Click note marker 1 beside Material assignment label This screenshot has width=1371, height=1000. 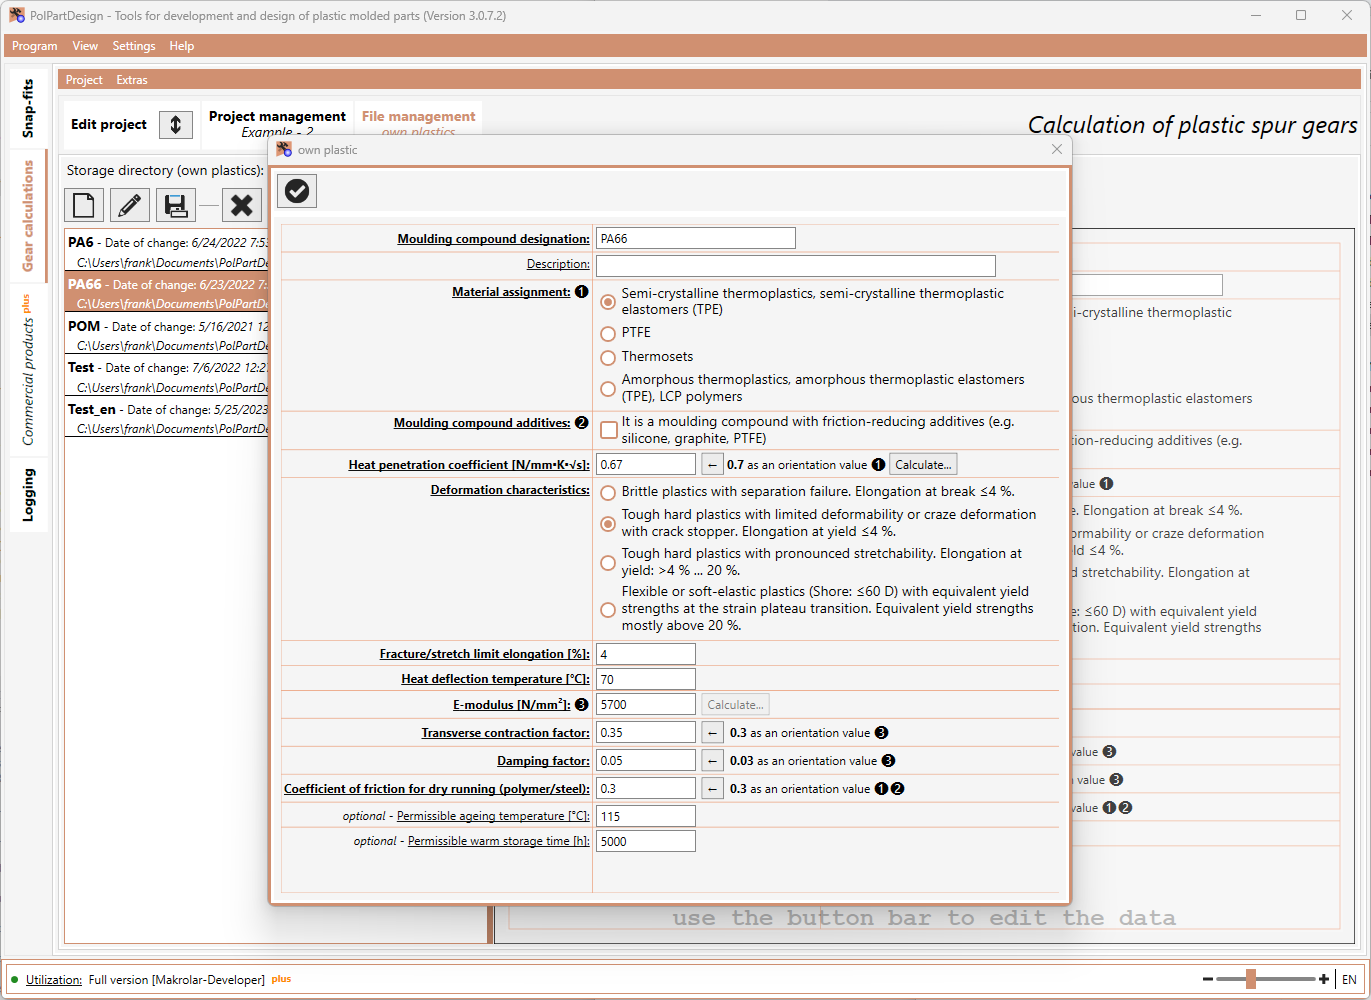tap(582, 292)
